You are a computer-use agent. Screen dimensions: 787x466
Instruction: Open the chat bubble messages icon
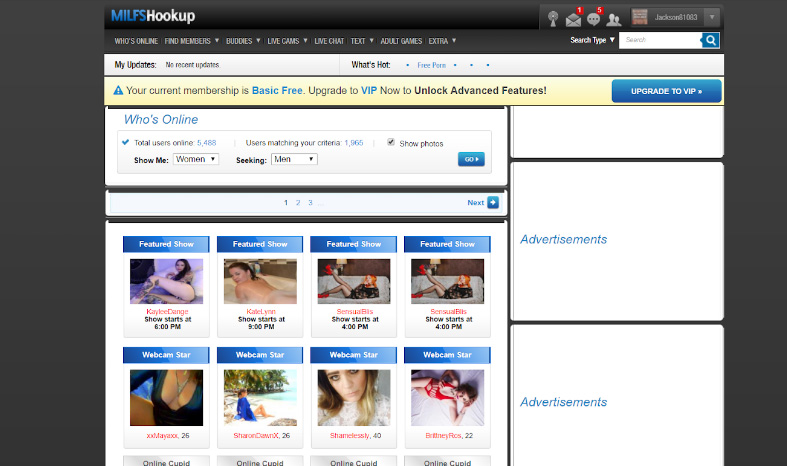click(x=593, y=19)
